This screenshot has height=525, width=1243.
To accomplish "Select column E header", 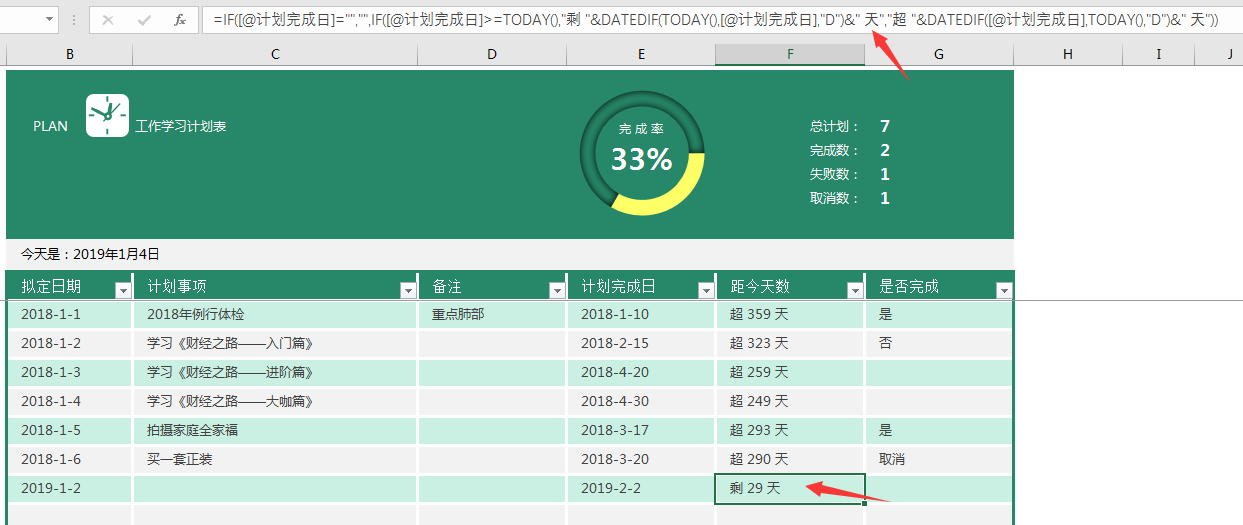I will (x=641, y=55).
